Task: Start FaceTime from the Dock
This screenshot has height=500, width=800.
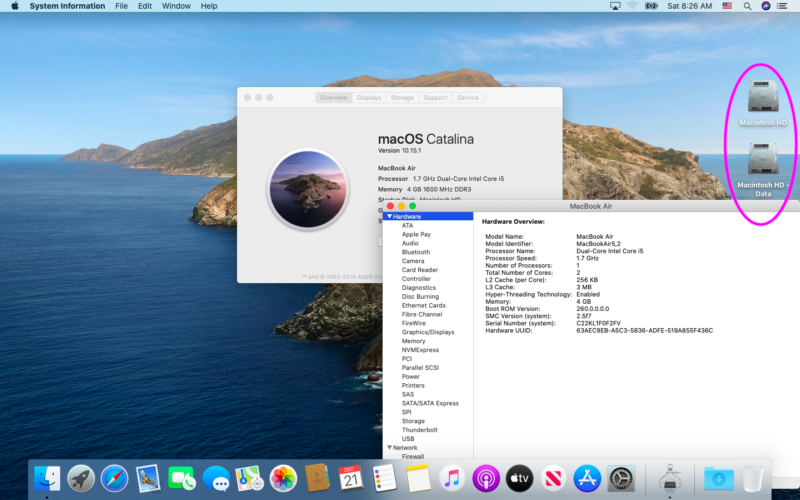Action: click(x=182, y=479)
